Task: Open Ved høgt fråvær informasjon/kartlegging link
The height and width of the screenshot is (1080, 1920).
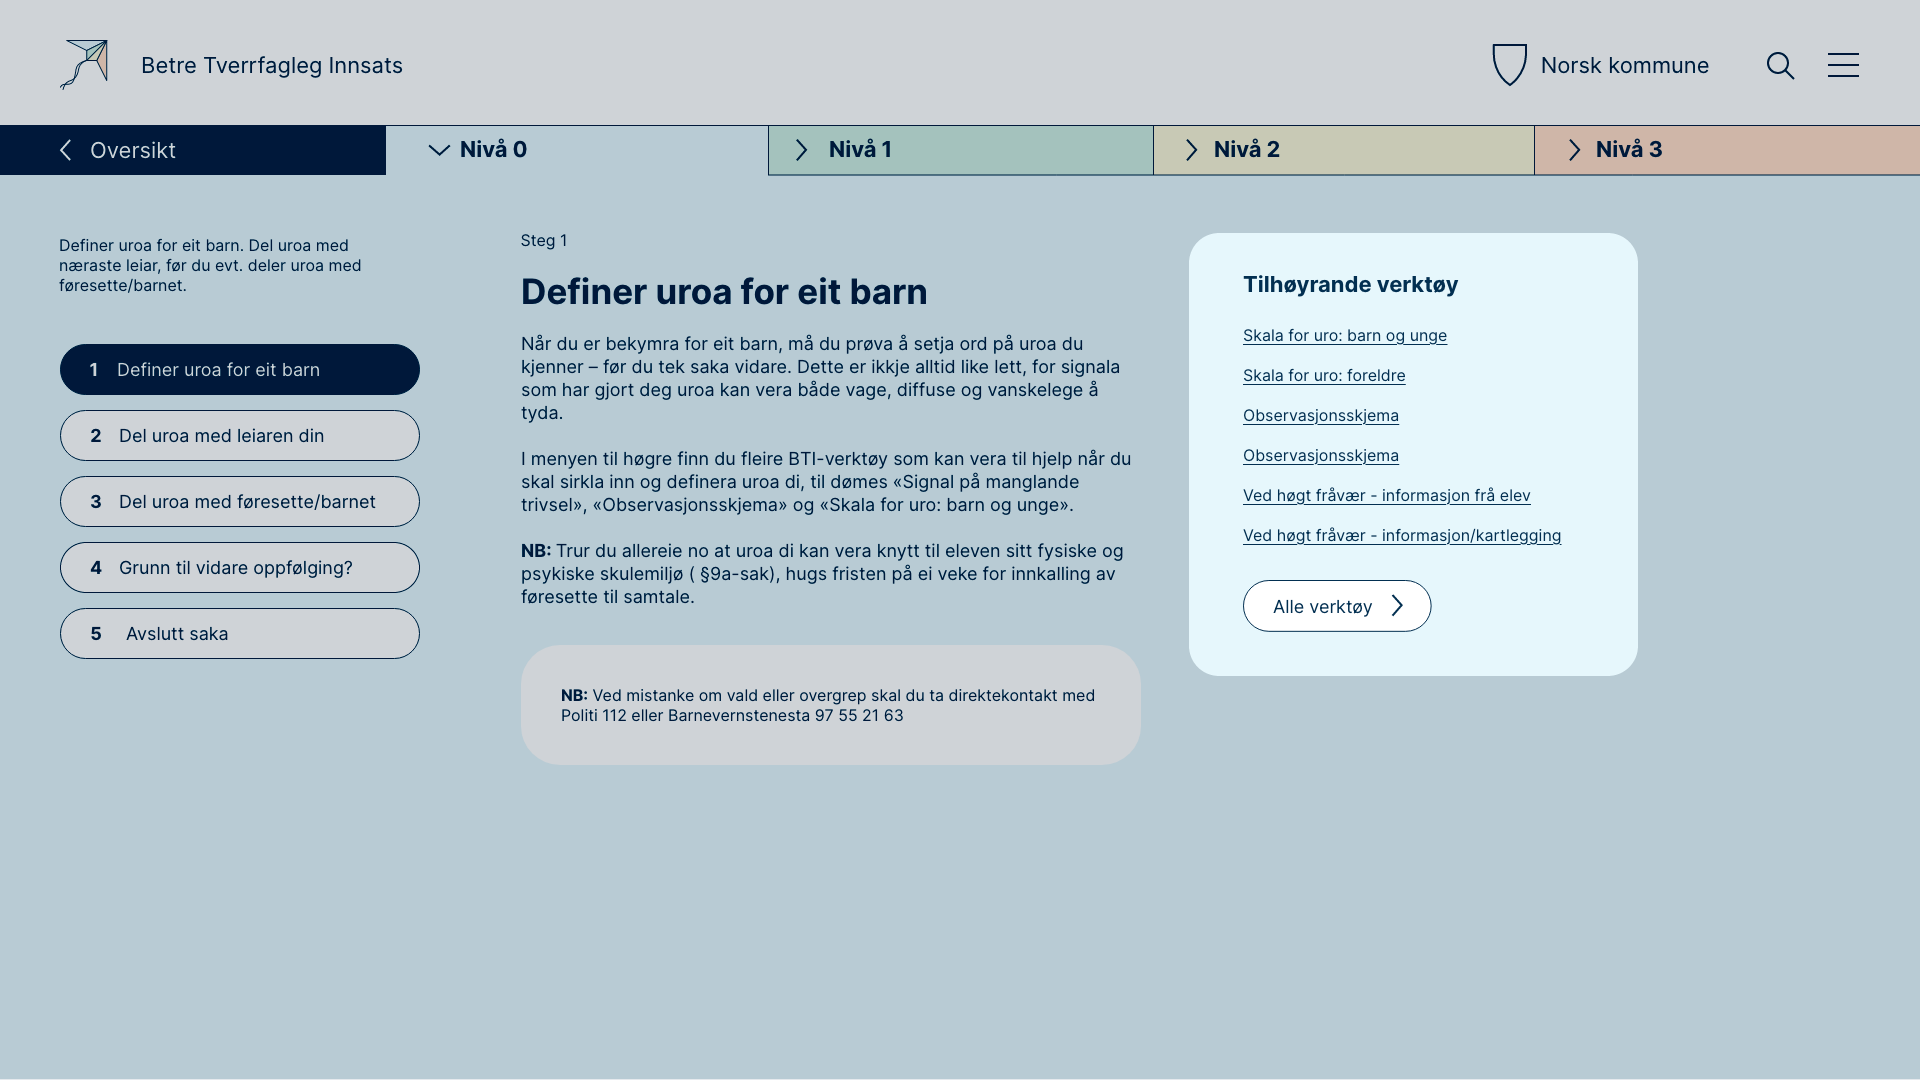Action: (1401, 536)
